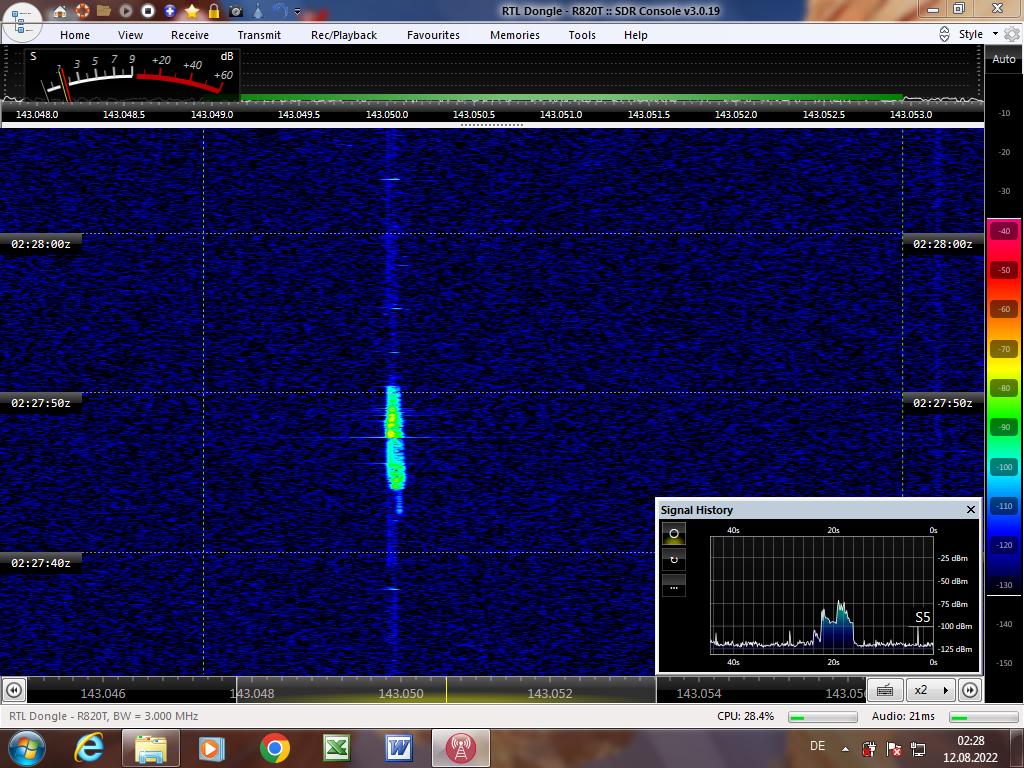Click the 02:27:40z timestamp label
This screenshot has height=768, width=1024.
click(x=40, y=563)
